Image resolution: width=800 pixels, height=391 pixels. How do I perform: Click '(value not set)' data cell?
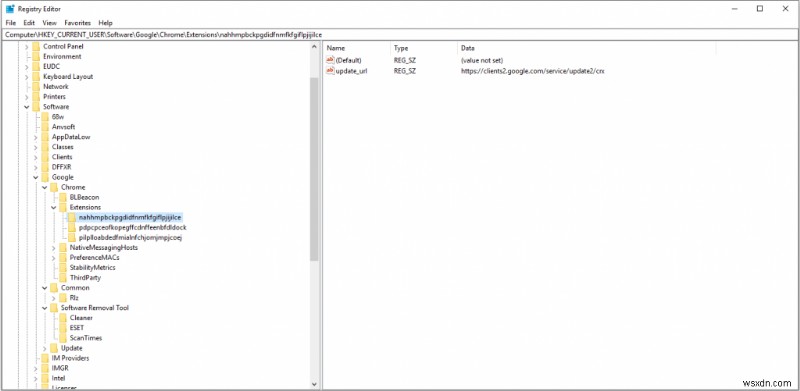click(x=482, y=60)
